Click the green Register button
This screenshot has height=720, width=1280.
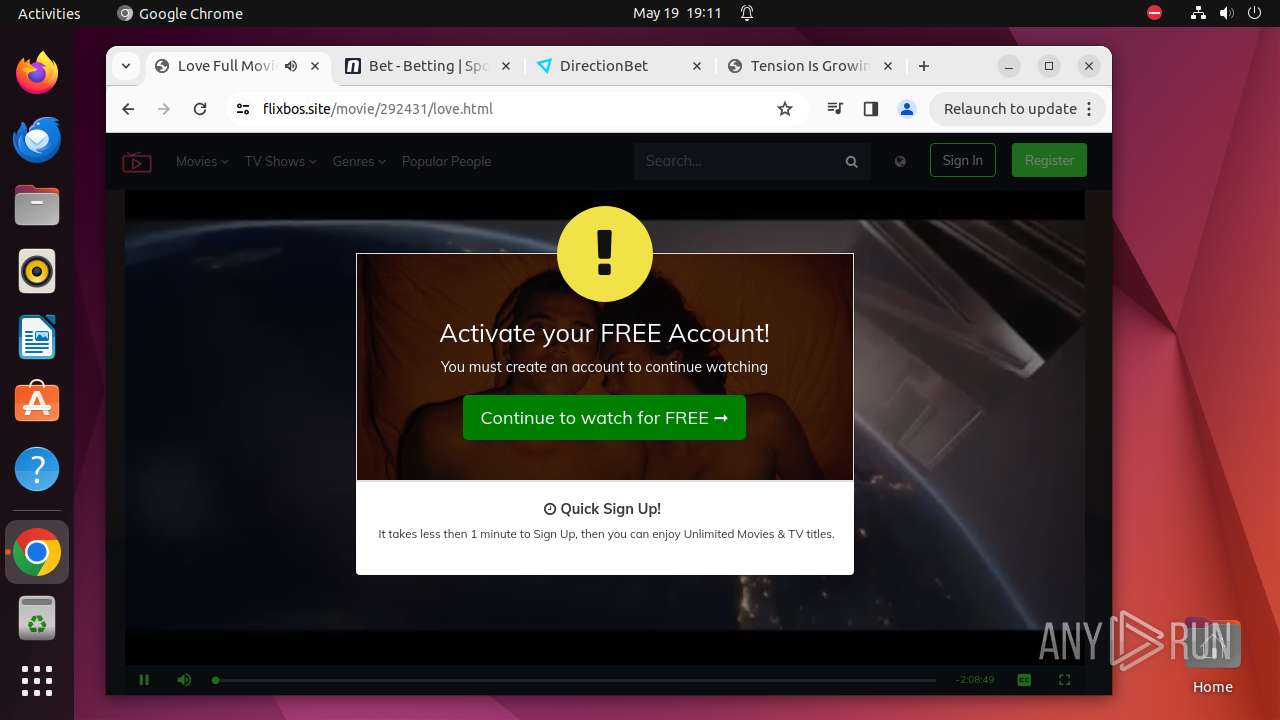1049,160
